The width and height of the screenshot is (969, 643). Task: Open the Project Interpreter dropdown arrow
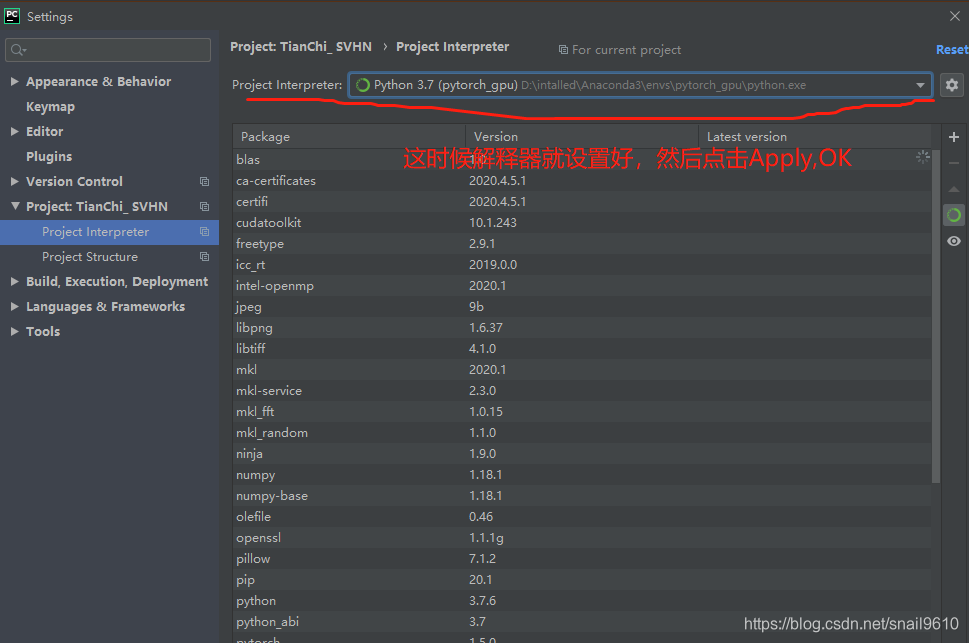(x=920, y=85)
